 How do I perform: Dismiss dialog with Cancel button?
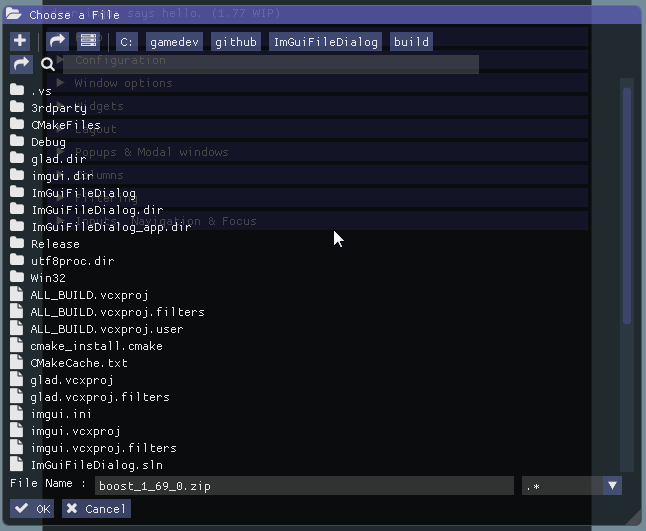[96, 509]
